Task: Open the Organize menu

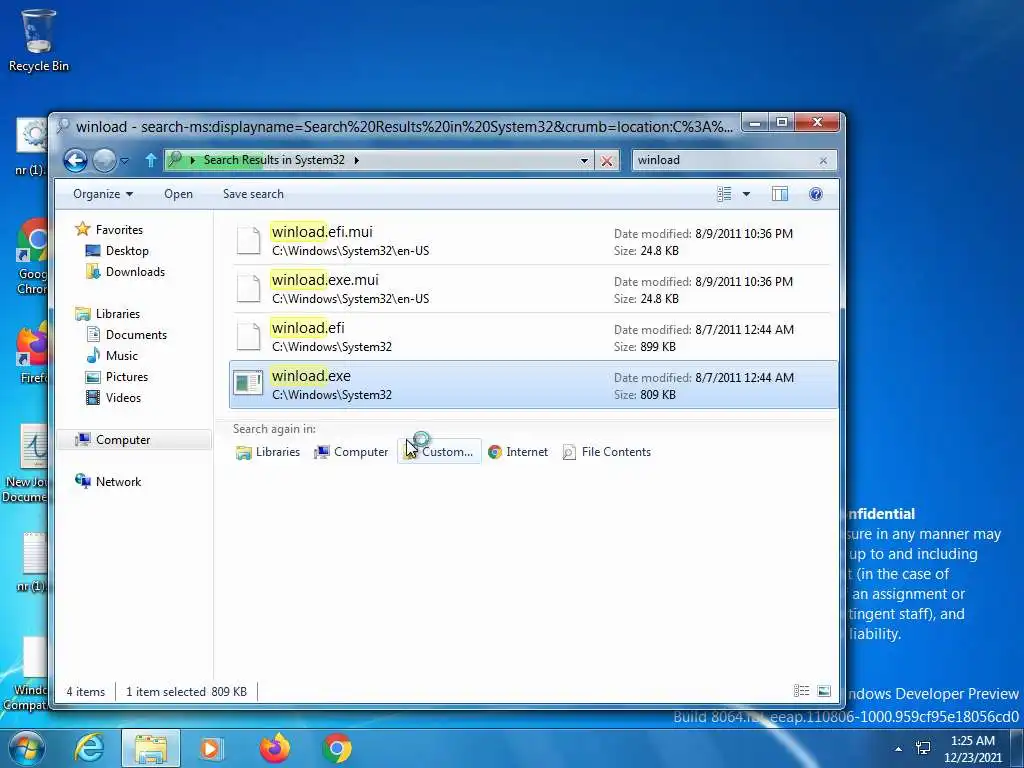Action: tap(103, 194)
